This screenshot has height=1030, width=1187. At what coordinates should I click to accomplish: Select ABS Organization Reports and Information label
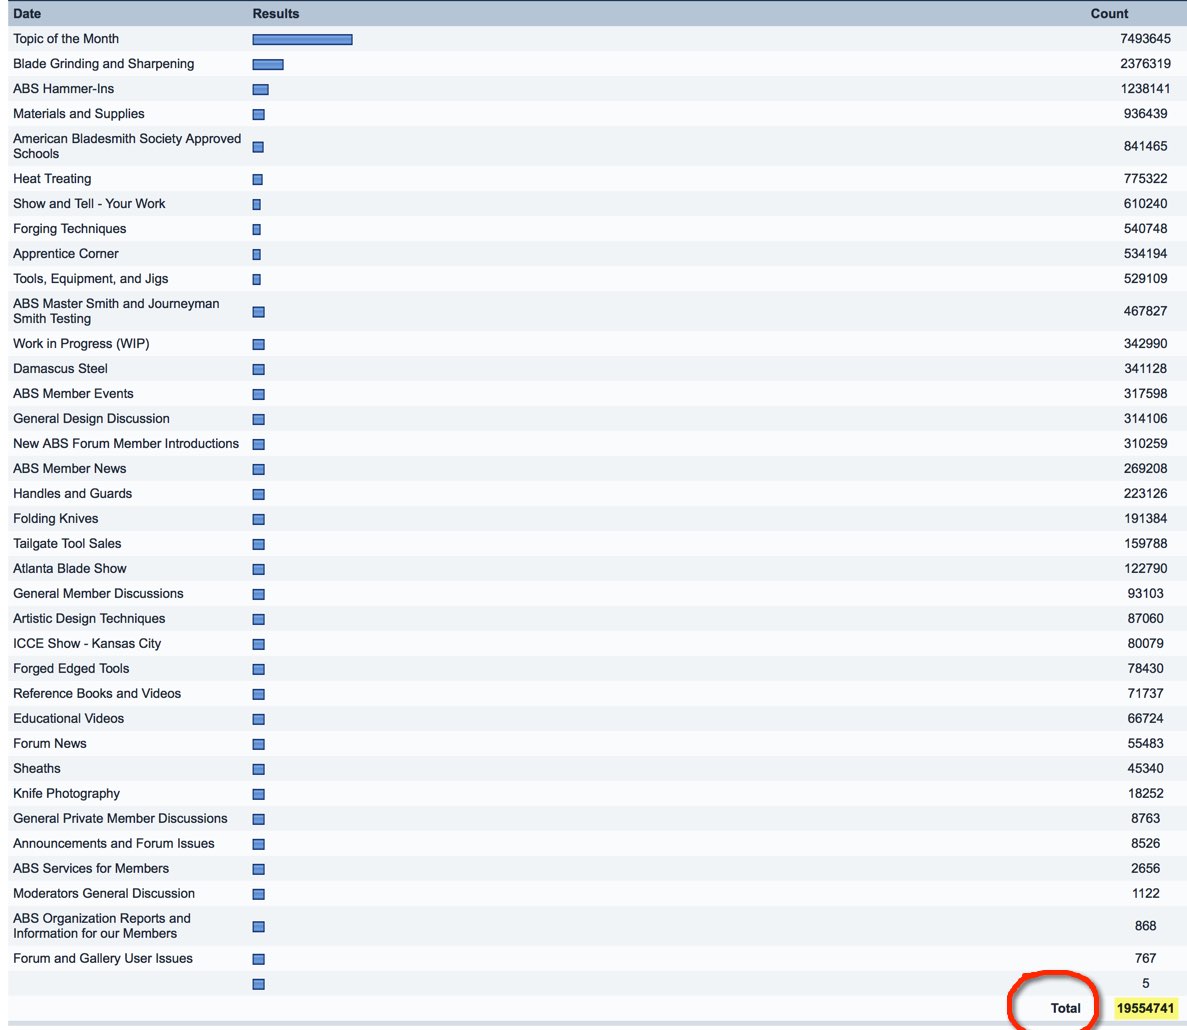tap(102, 926)
